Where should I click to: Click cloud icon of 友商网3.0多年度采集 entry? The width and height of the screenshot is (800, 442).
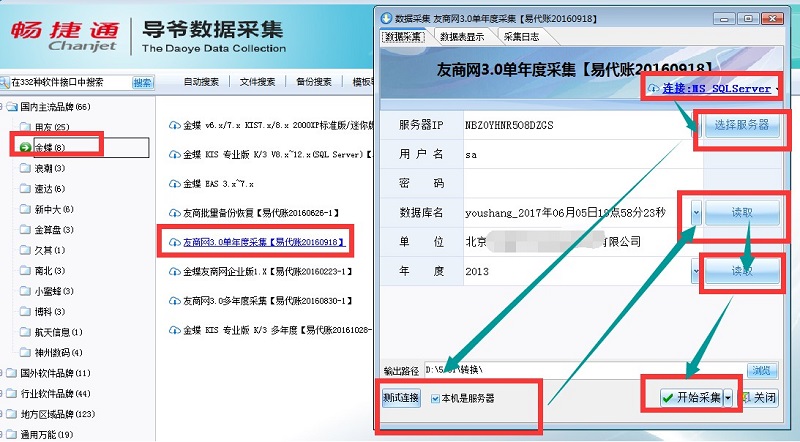click(174, 301)
